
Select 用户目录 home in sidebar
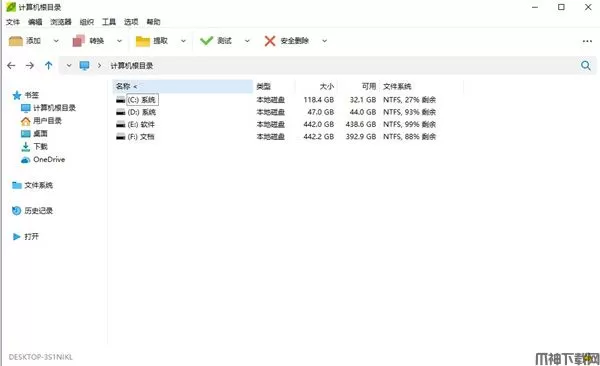pos(41,121)
